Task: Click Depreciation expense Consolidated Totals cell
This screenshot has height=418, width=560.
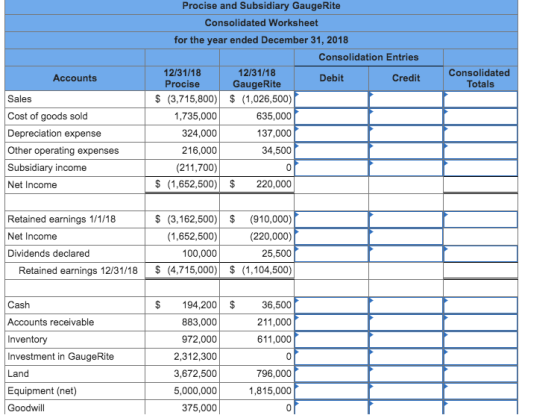Action: (x=481, y=134)
